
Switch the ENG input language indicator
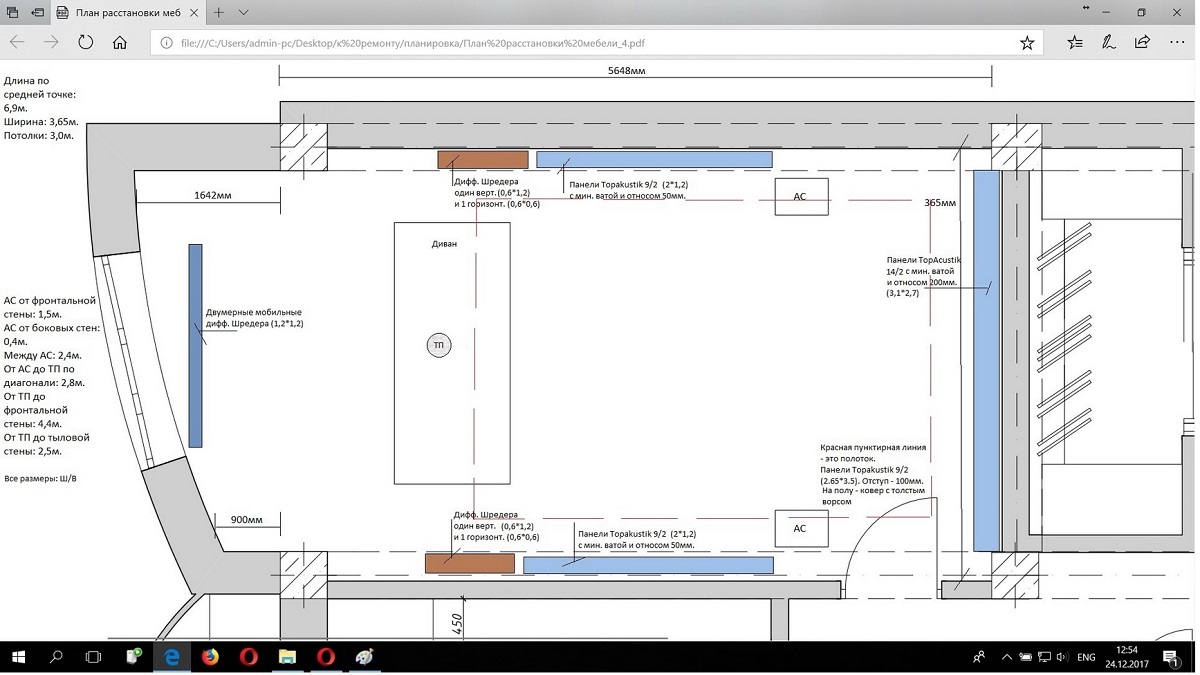point(1086,657)
